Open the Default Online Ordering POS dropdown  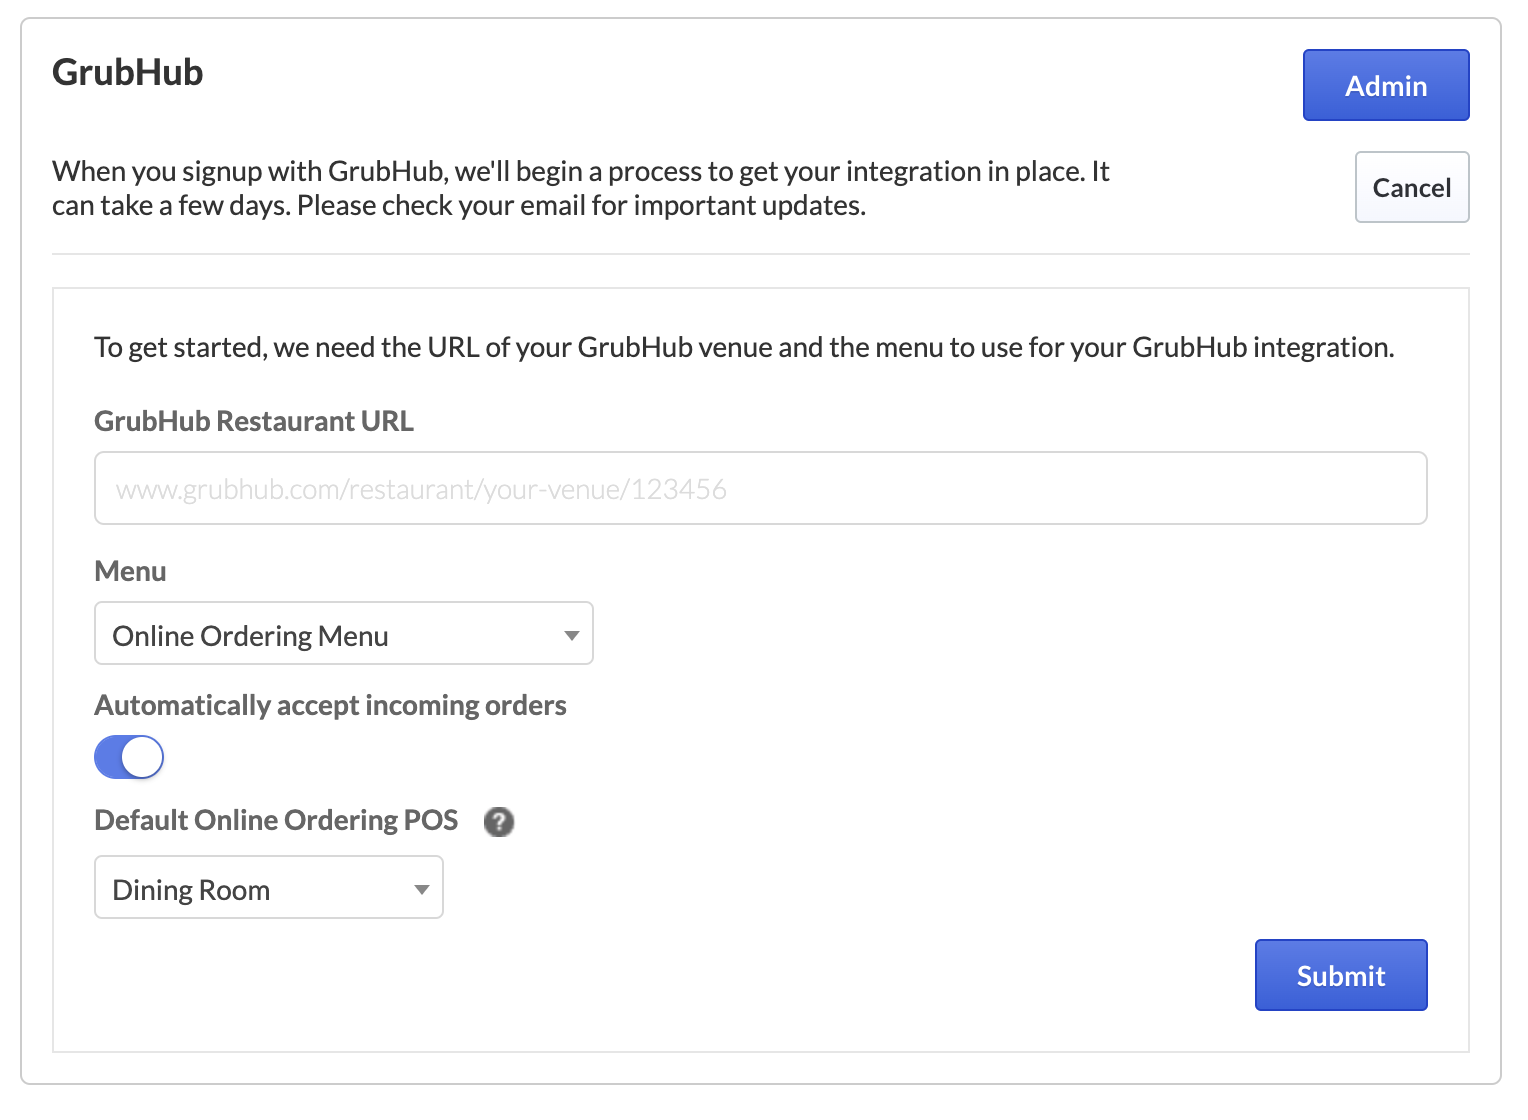tap(268, 887)
